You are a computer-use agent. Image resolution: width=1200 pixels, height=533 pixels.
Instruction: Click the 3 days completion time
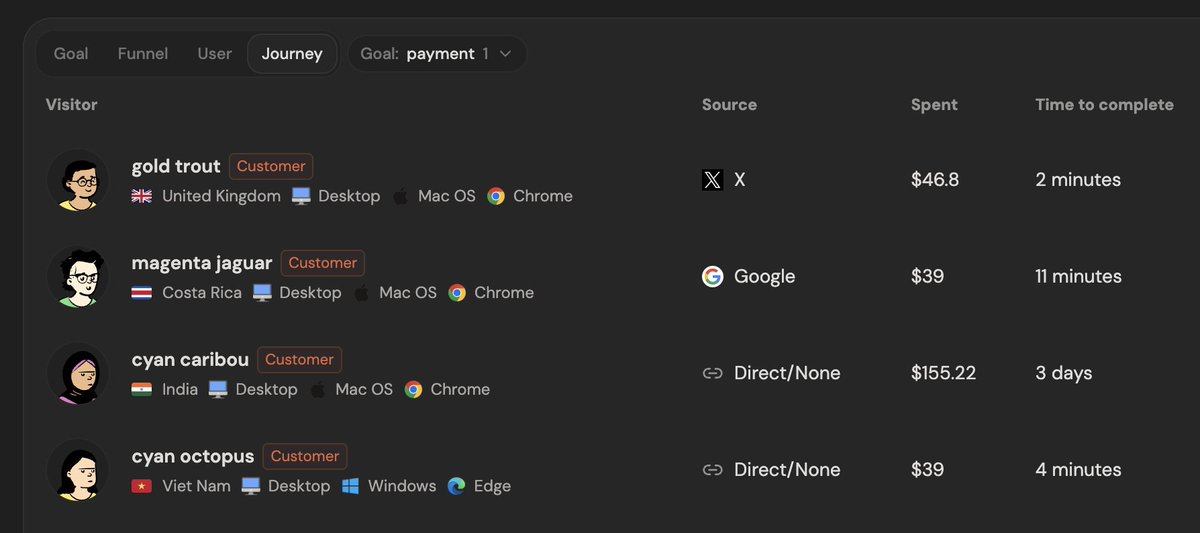(1063, 373)
